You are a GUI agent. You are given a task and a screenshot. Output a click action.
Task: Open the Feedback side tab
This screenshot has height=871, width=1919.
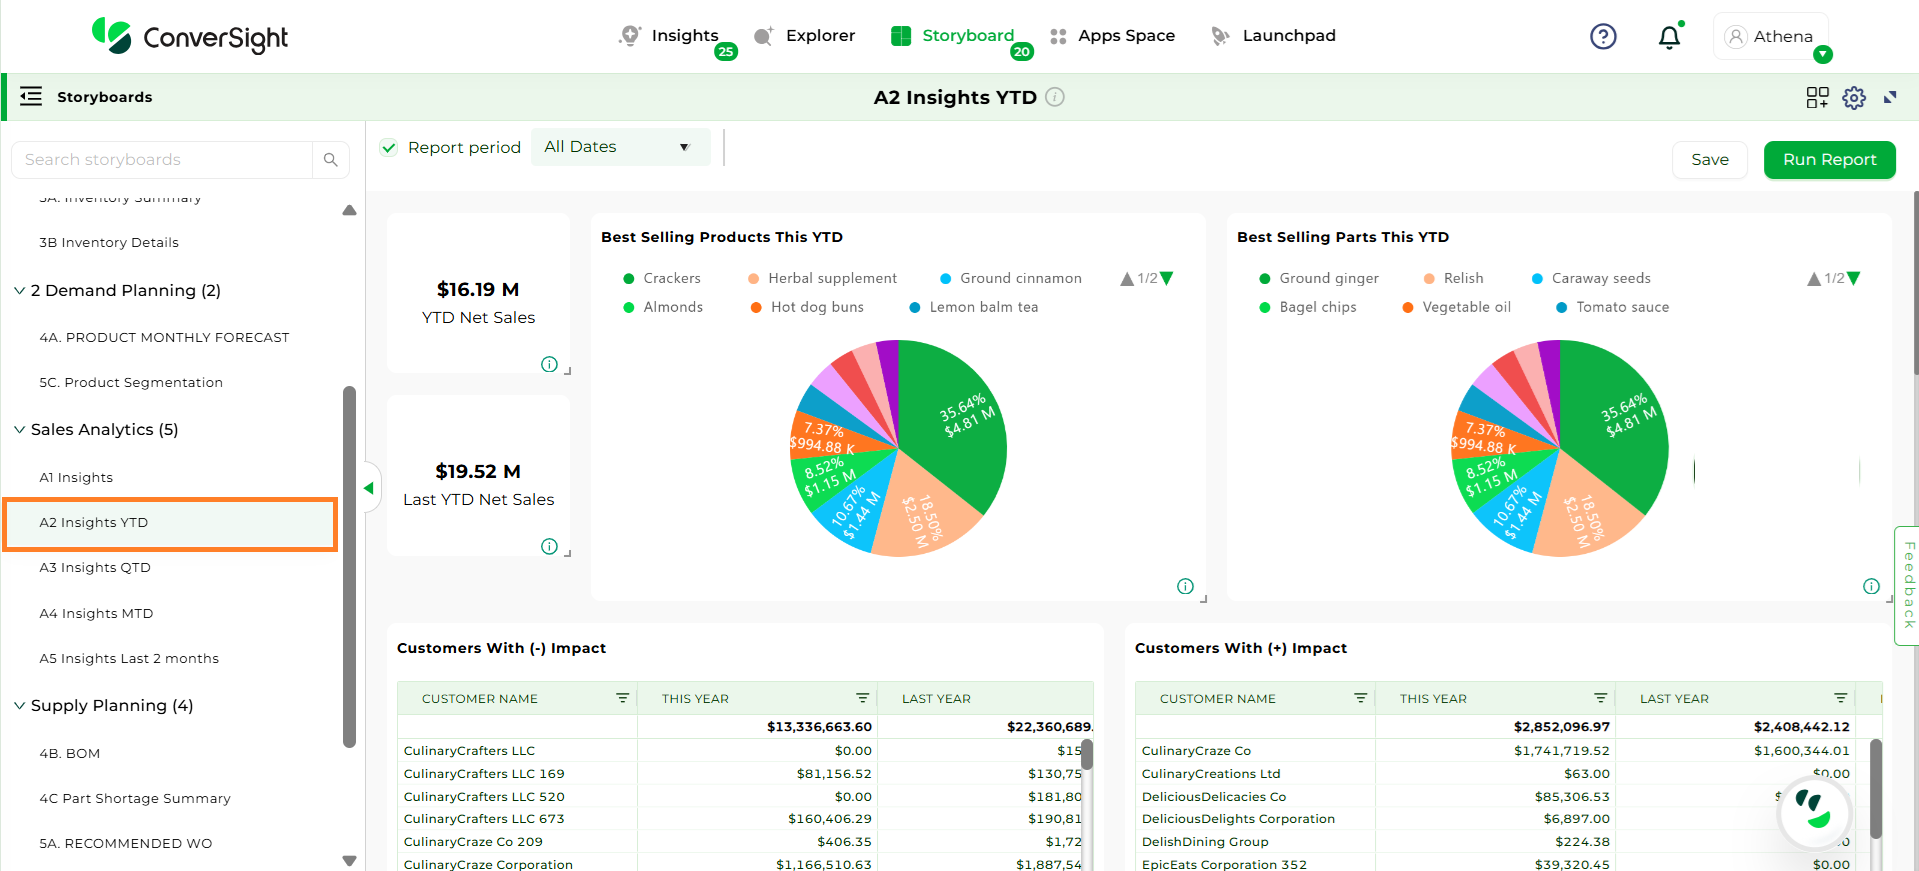point(1907,585)
